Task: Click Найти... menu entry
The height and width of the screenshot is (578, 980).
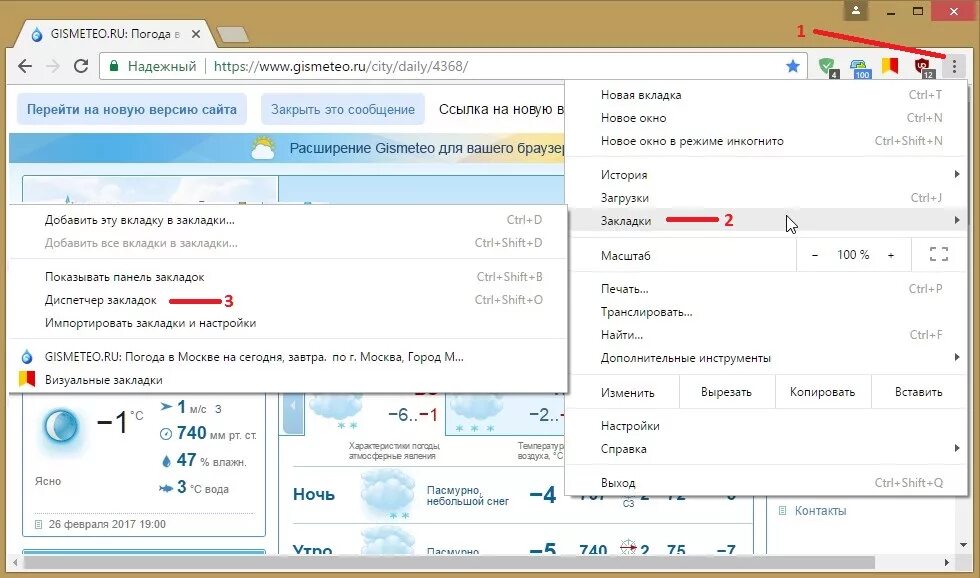Action: coord(766,335)
